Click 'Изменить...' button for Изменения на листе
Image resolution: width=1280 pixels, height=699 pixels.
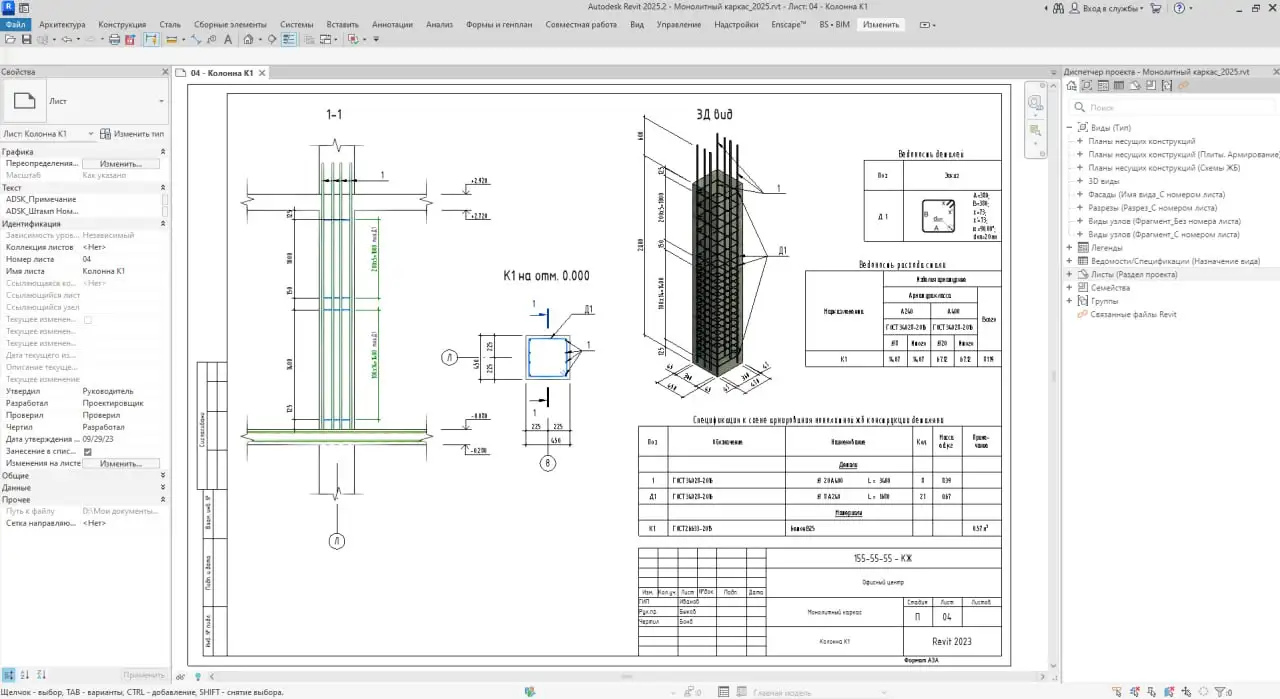pos(120,464)
